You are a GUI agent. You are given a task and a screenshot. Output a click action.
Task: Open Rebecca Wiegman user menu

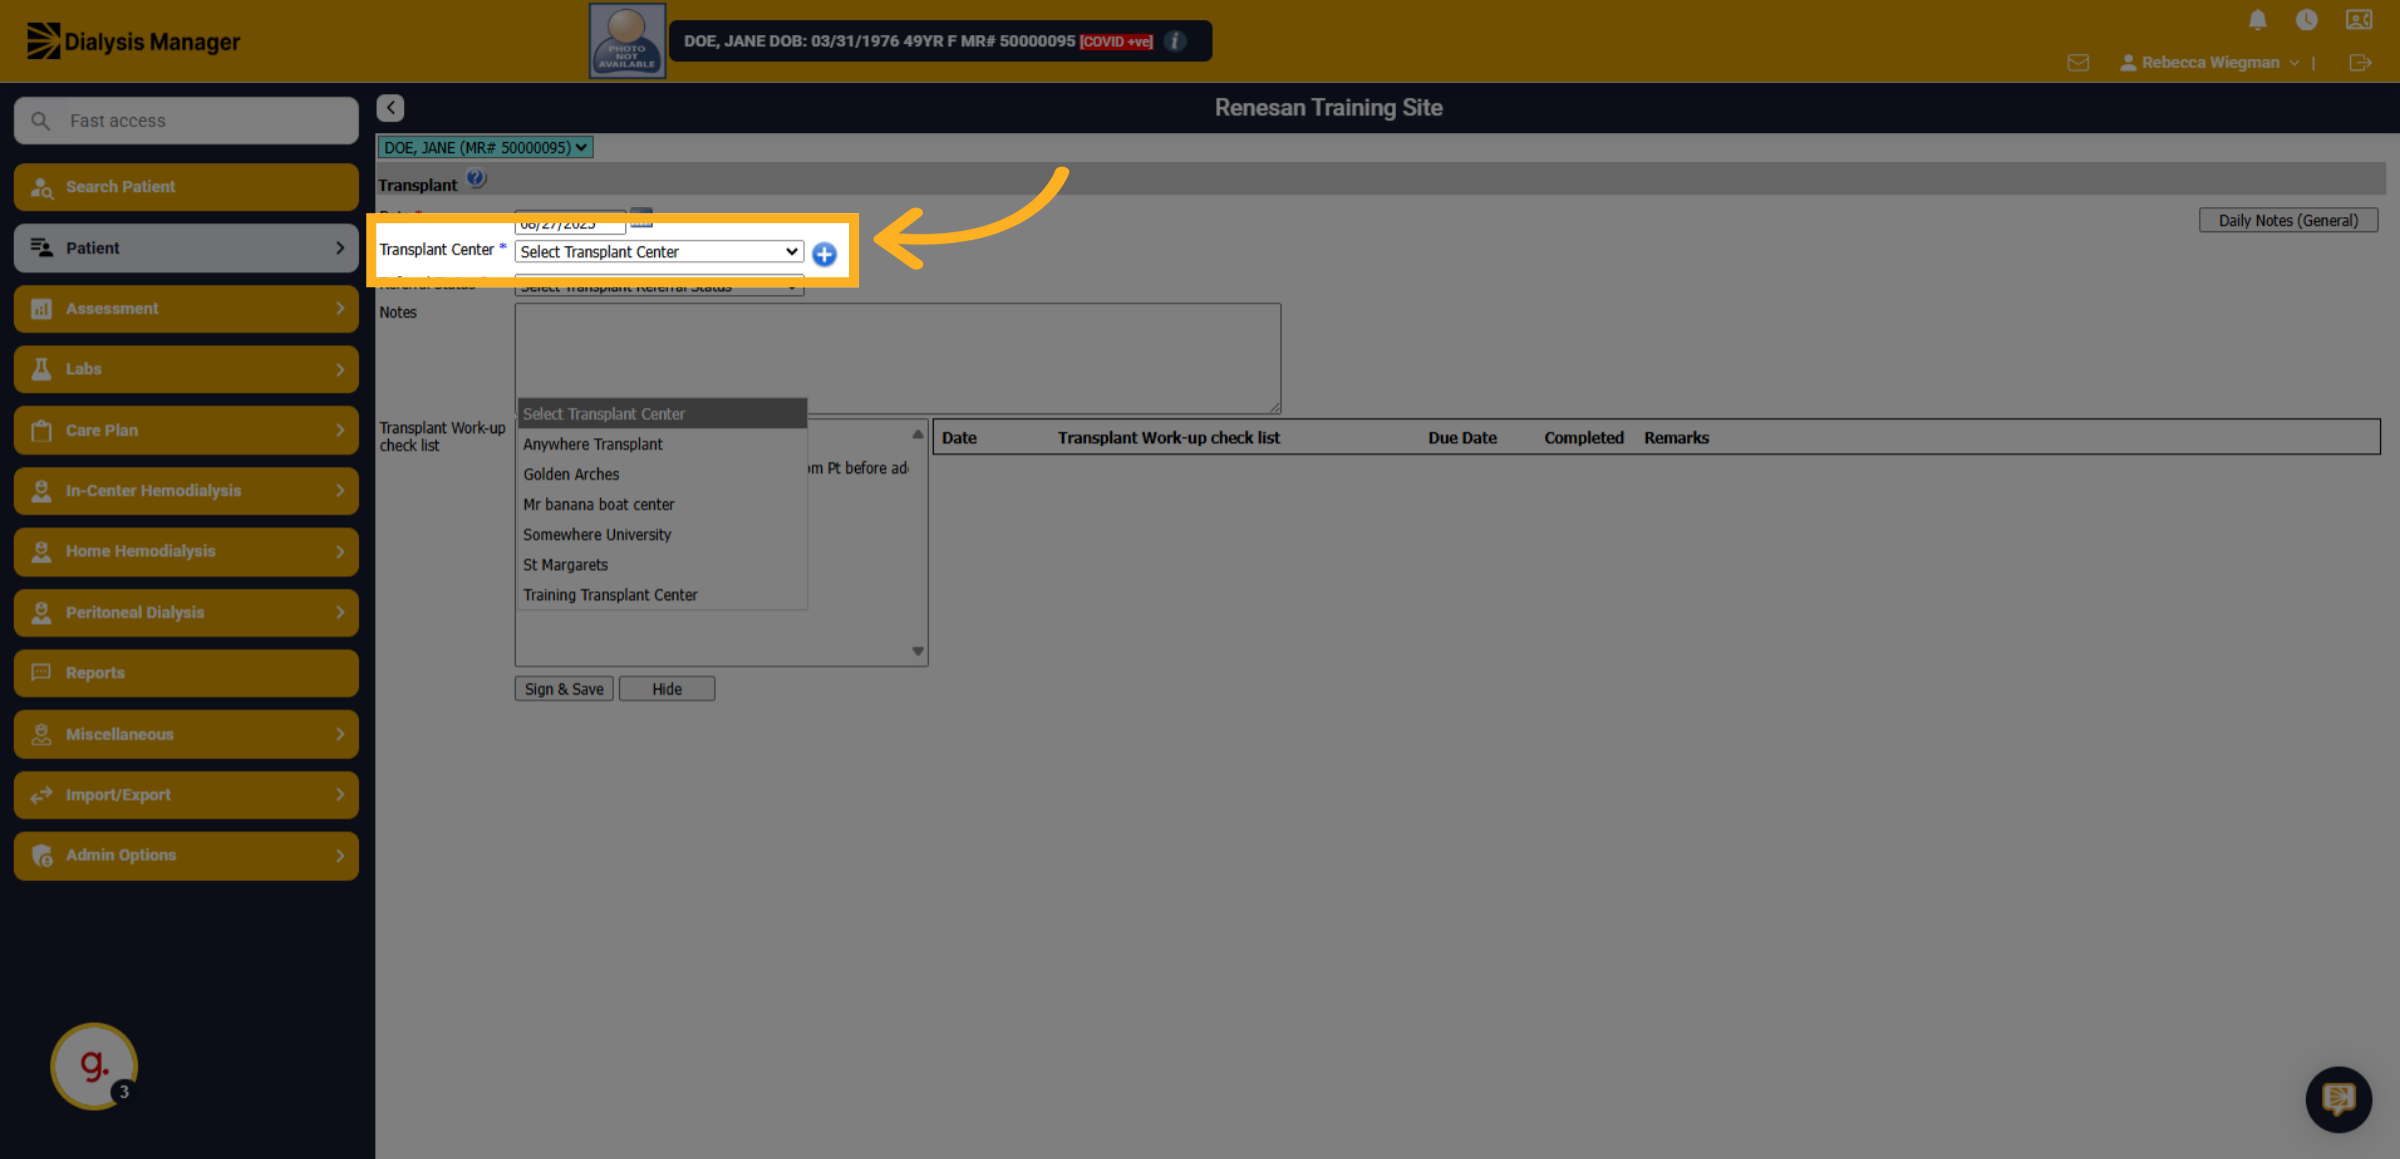pos(2209,63)
